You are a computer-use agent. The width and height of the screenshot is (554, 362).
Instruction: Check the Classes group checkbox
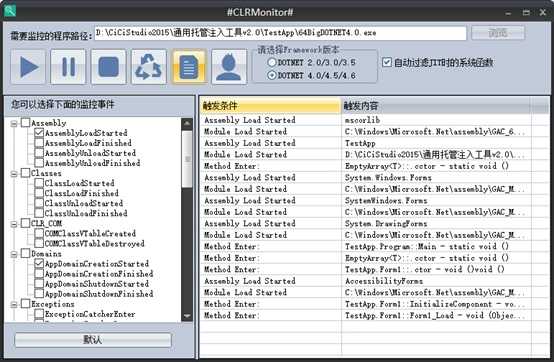click(x=25, y=173)
